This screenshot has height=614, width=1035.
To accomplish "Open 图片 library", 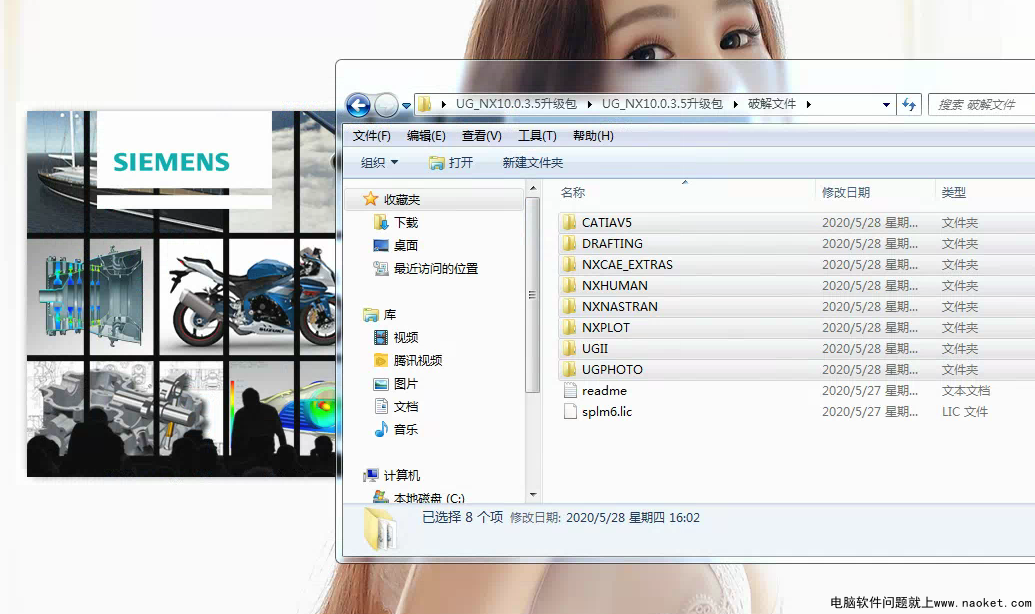I will click(x=396, y=384).
